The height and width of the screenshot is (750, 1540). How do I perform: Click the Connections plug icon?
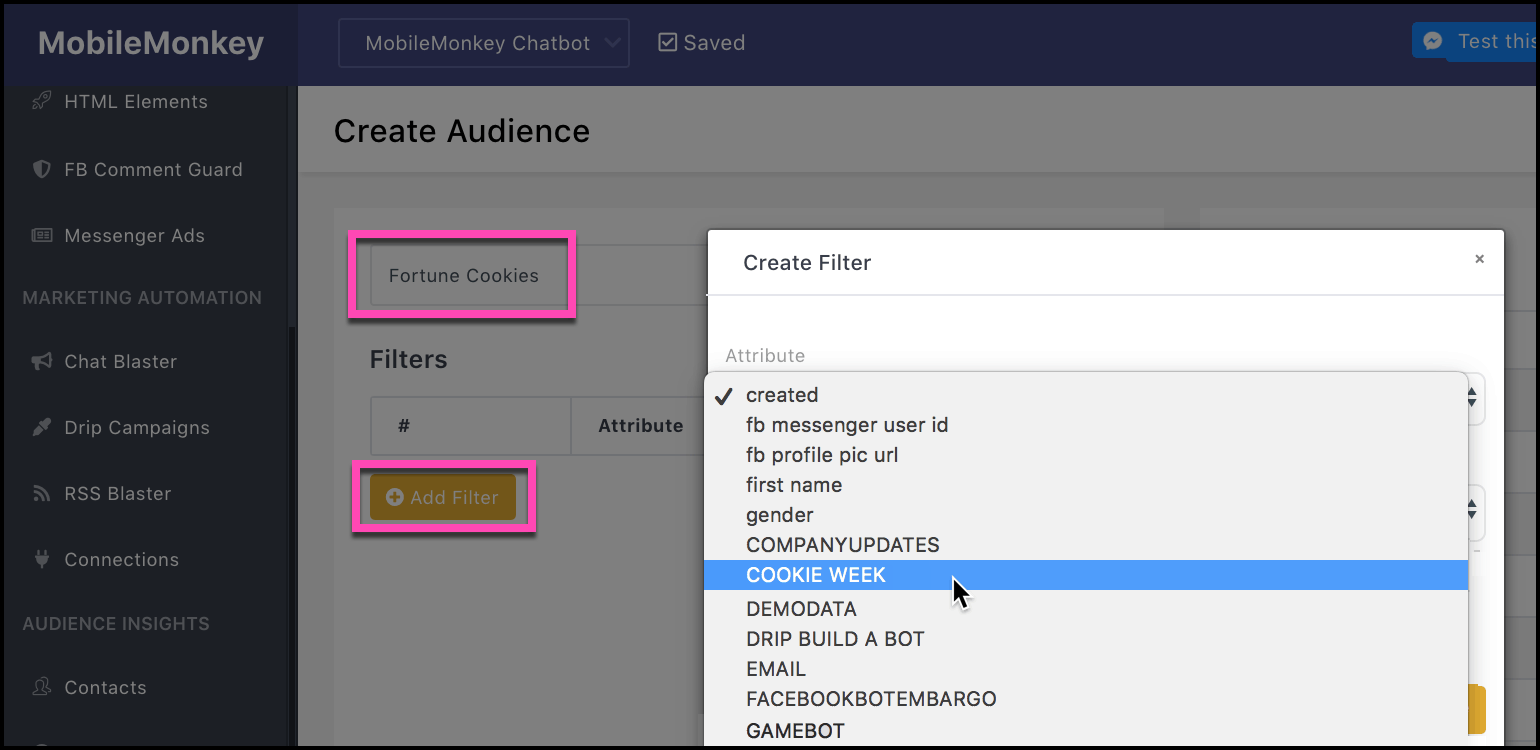coord(41,559)
